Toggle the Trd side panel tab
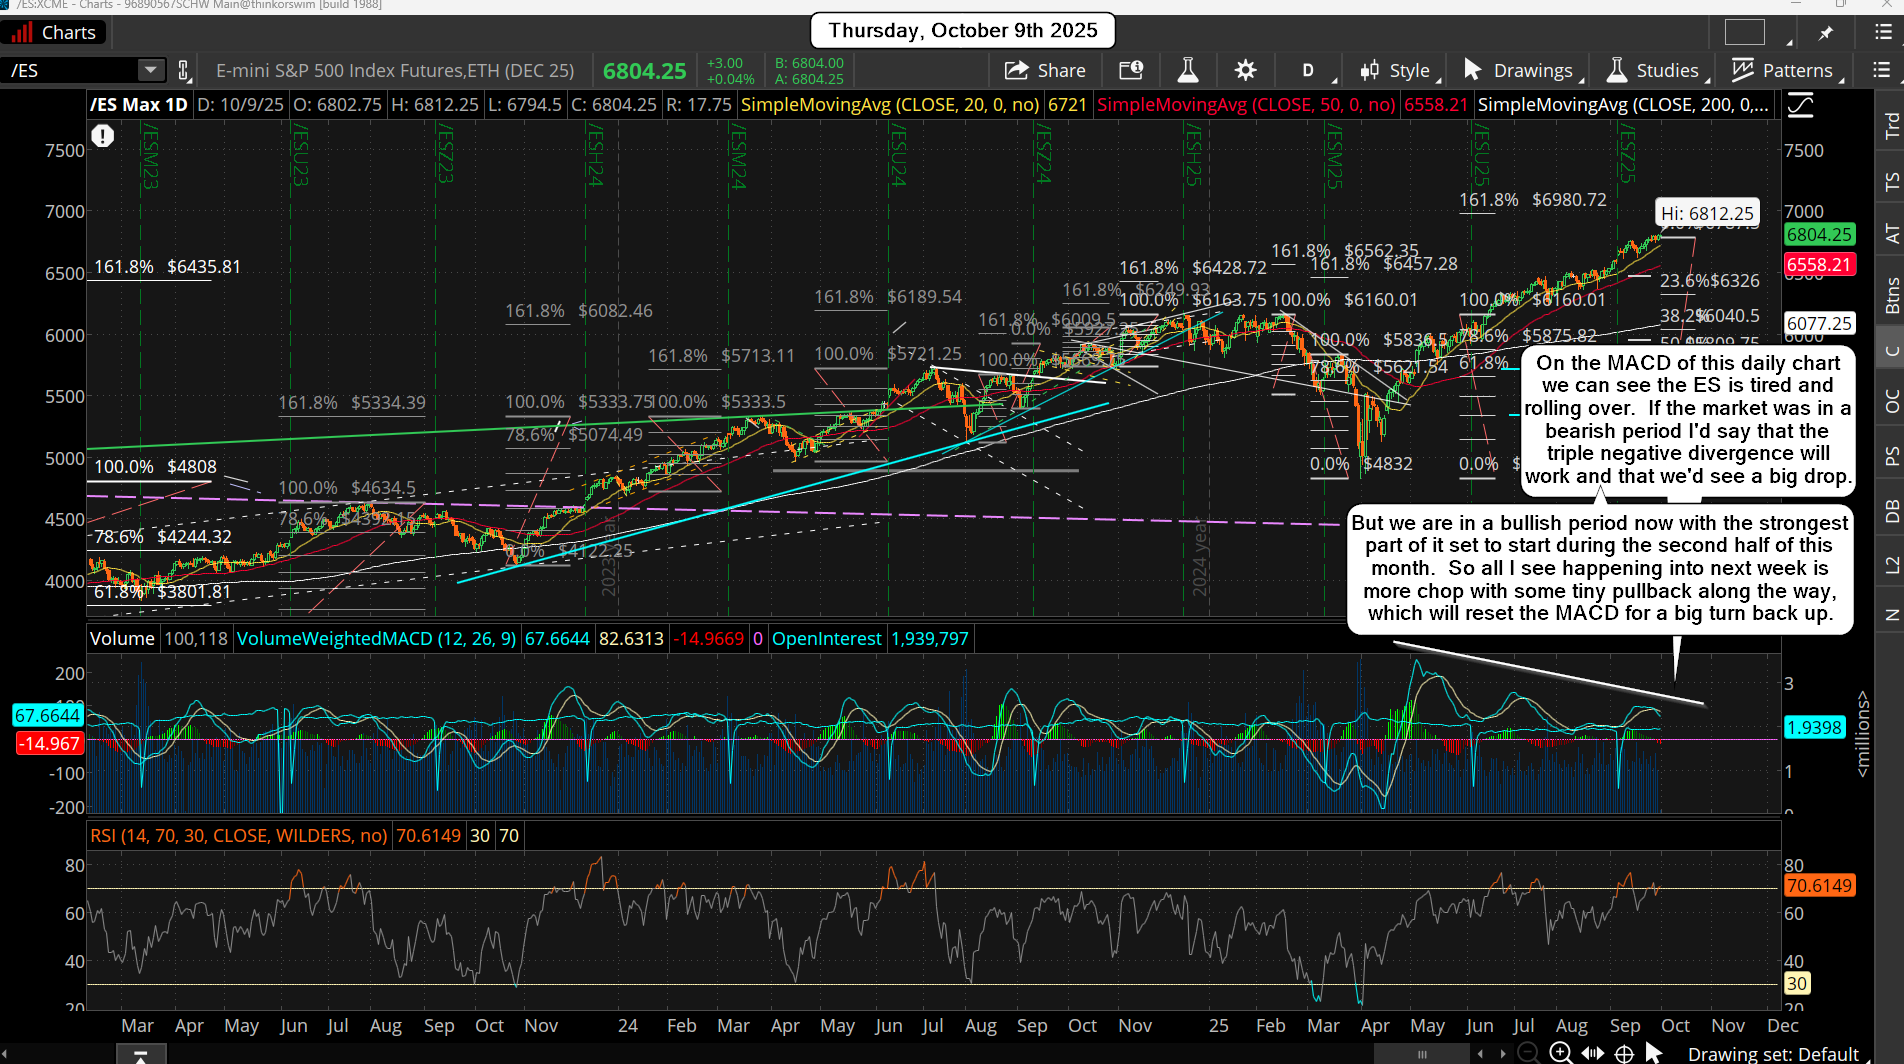 pyautogui.click(x=1891, y=125)
